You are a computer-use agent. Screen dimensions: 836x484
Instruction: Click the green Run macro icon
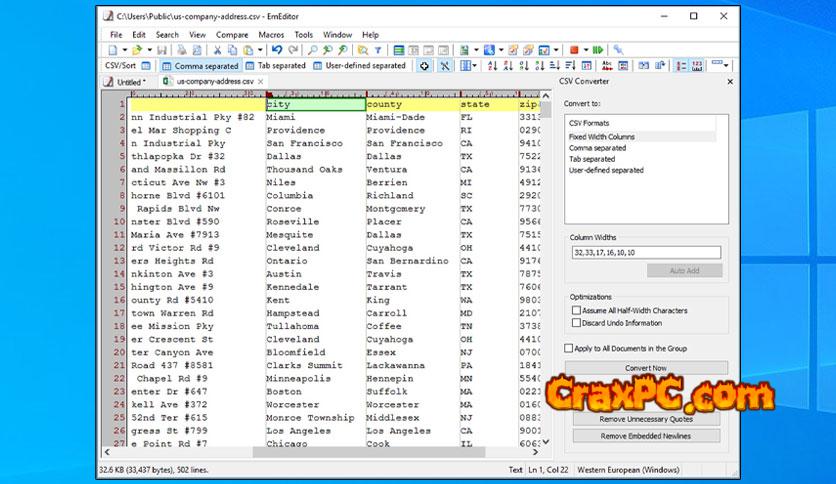(597, 49)
